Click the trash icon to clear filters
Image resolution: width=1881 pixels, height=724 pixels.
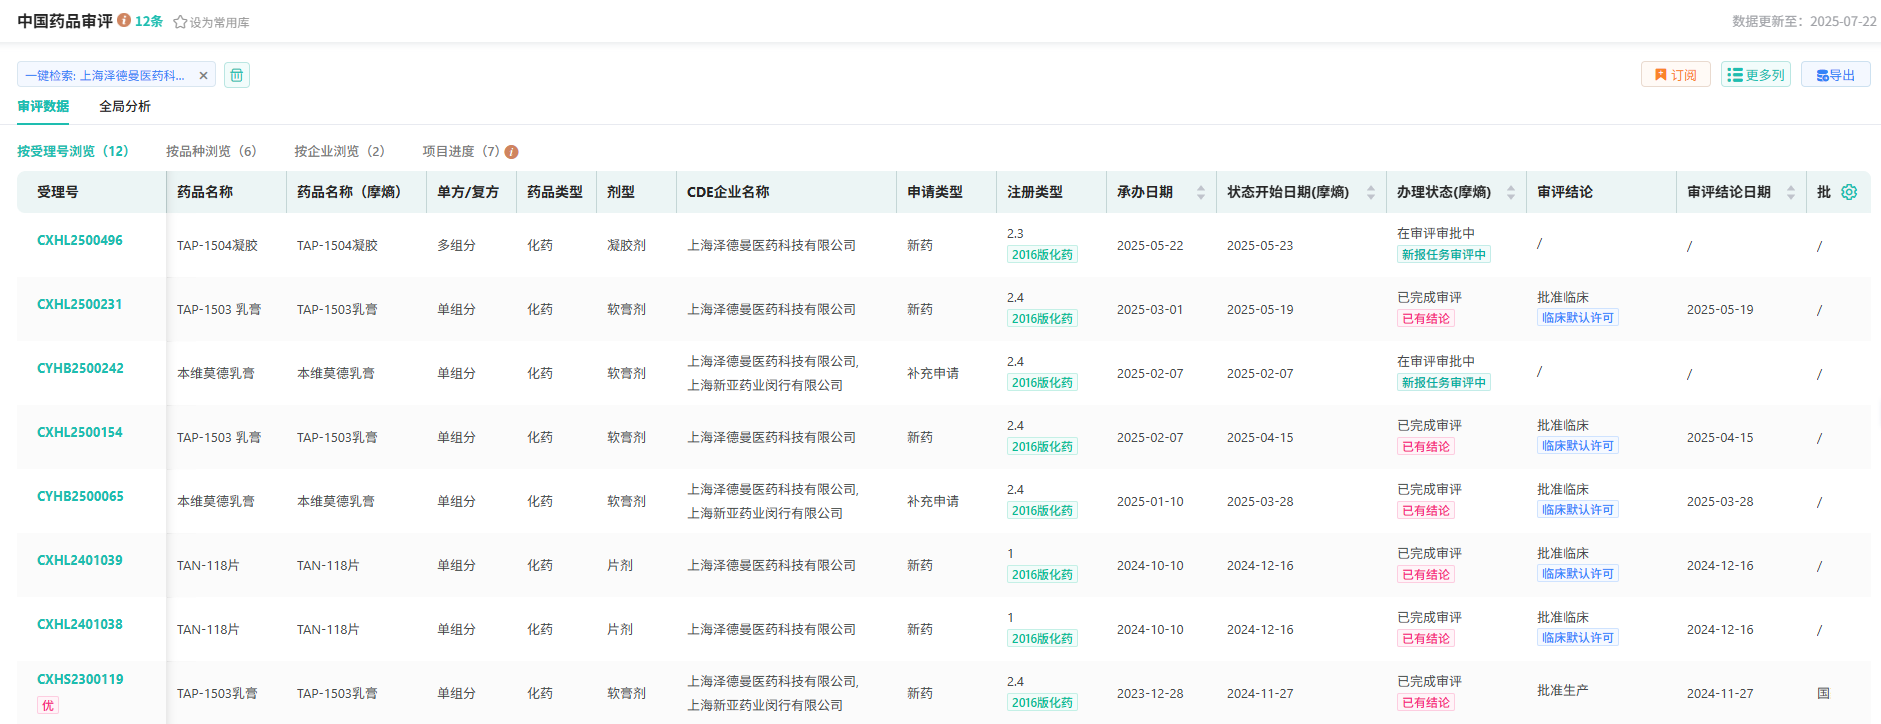pos(237,75)
